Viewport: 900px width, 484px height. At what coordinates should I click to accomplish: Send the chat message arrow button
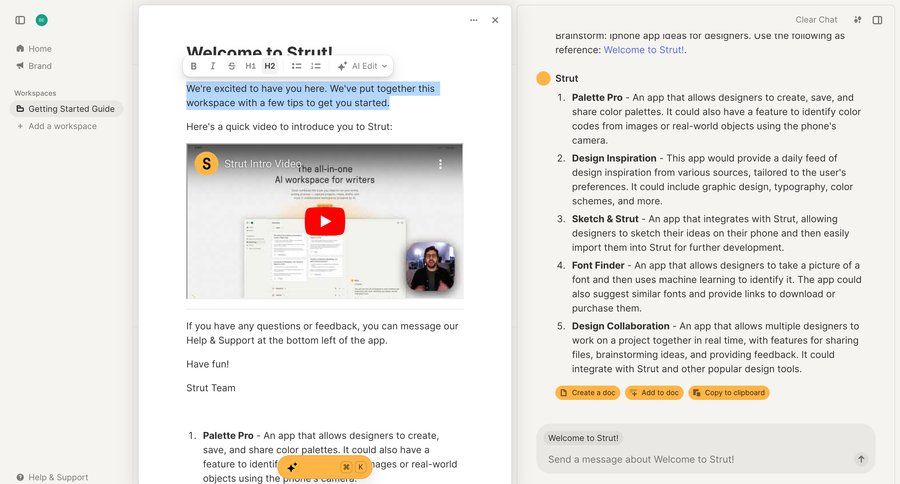[x=861, y=459]
